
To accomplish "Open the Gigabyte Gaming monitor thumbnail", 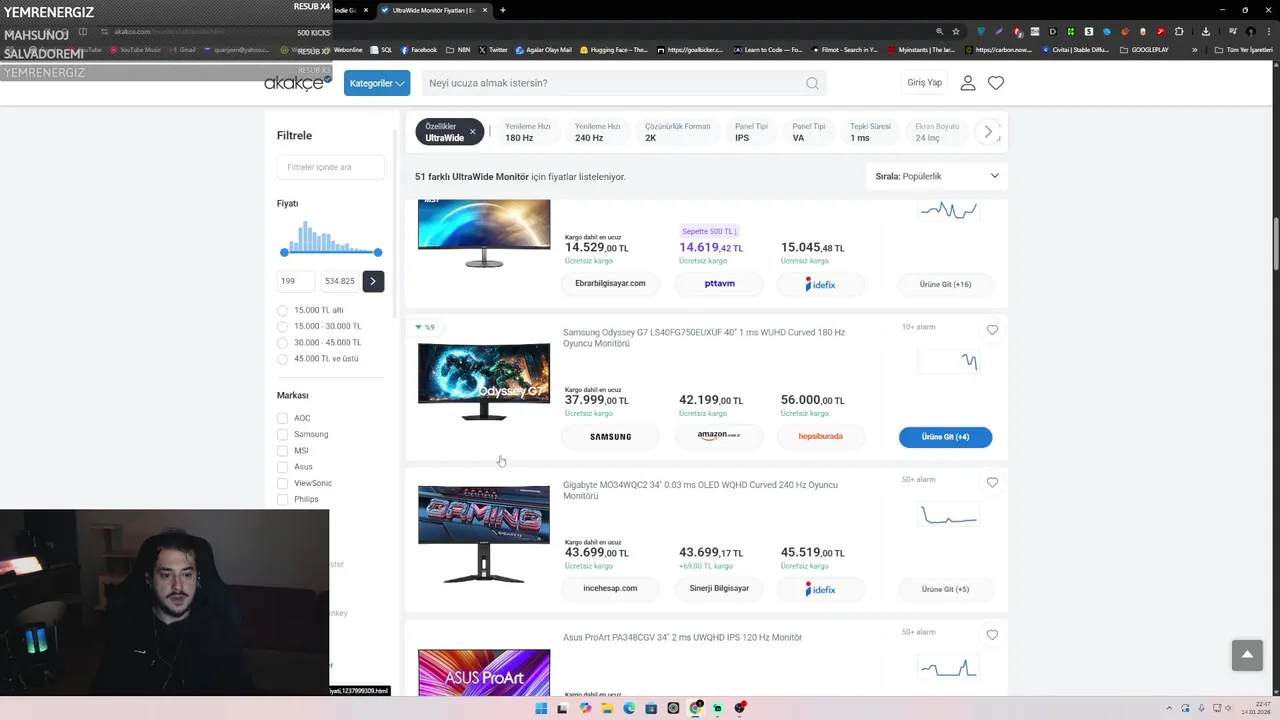I will (x=484, y=535).
